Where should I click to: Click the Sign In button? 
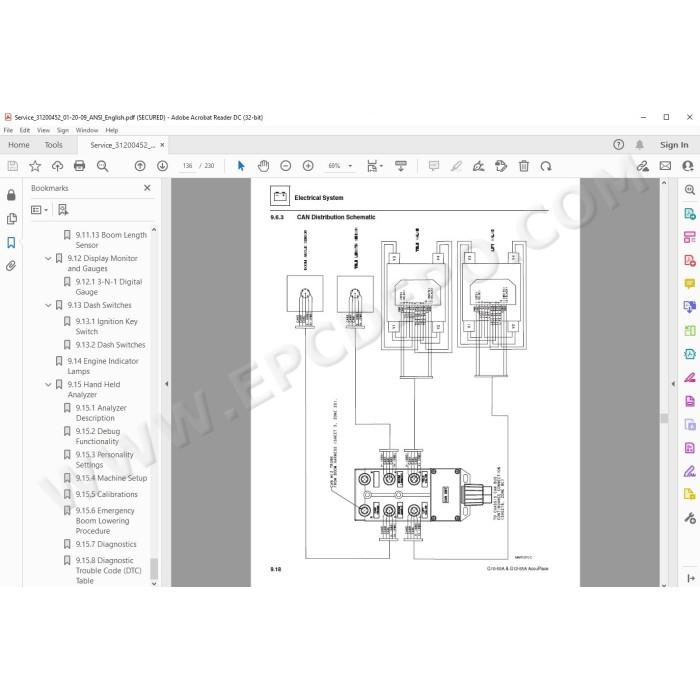click(x=674, y=145)
